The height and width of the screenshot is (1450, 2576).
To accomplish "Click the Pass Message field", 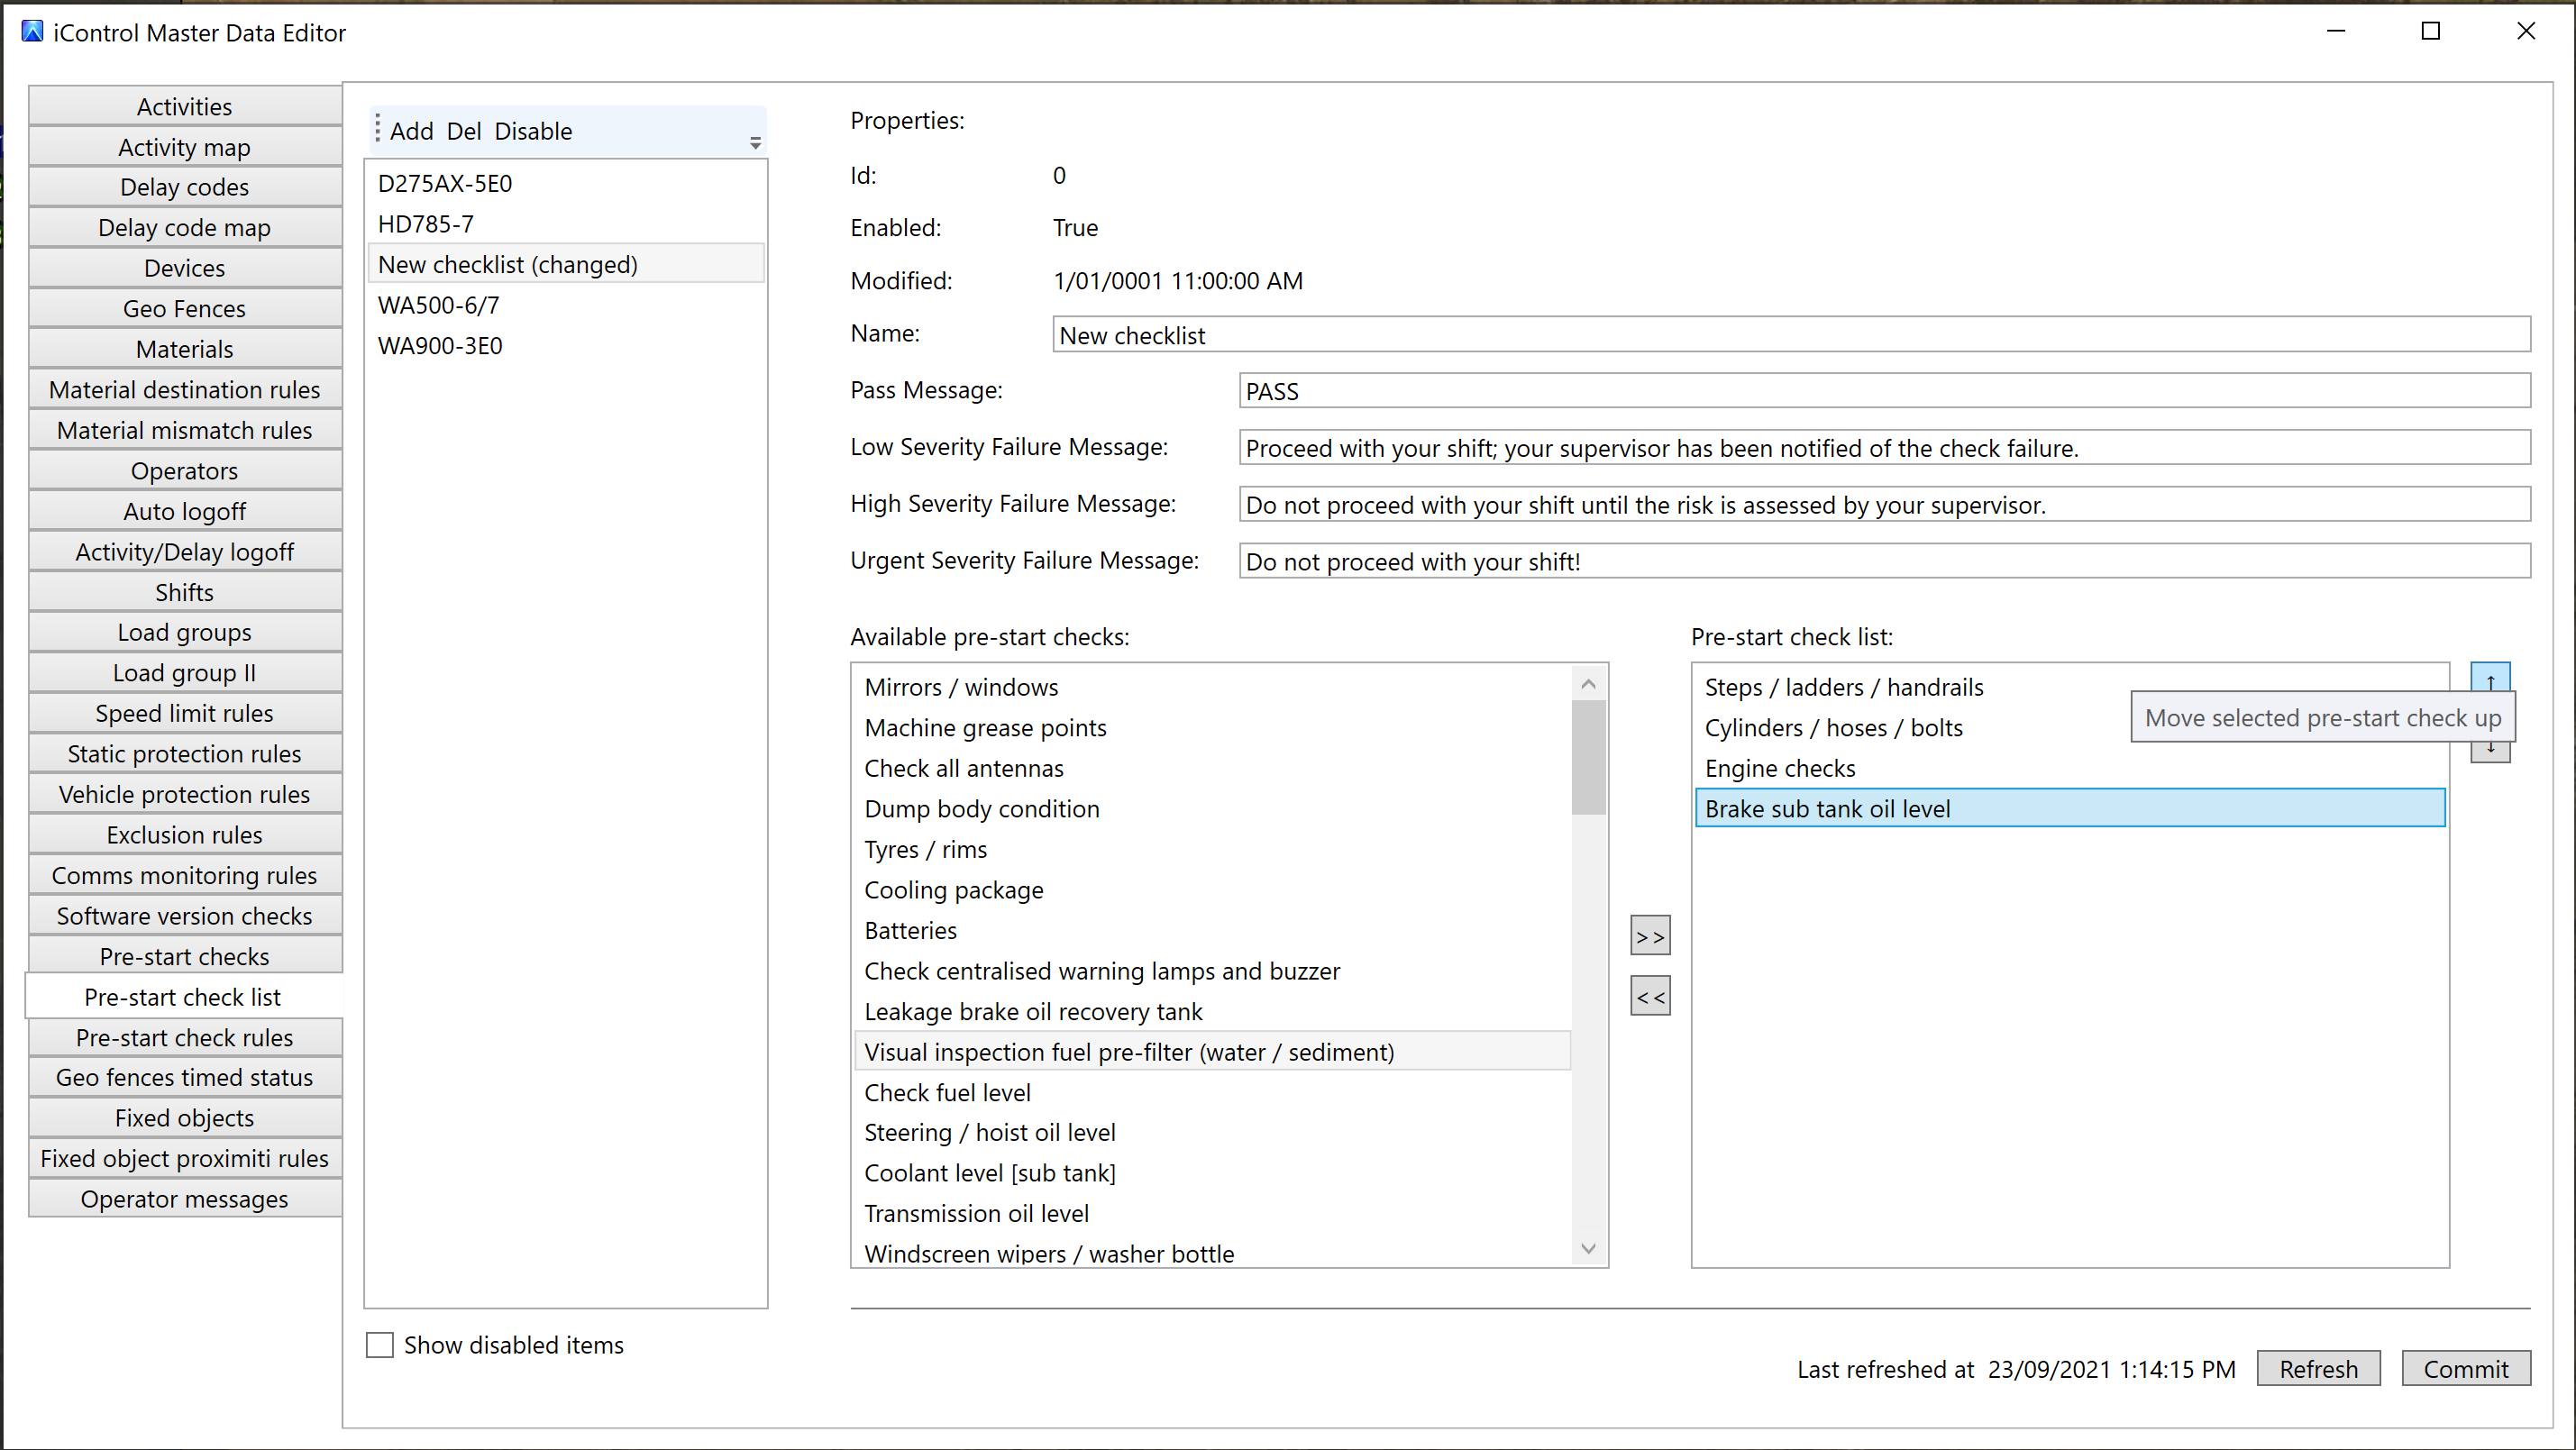I will (x=1884, y=391).
